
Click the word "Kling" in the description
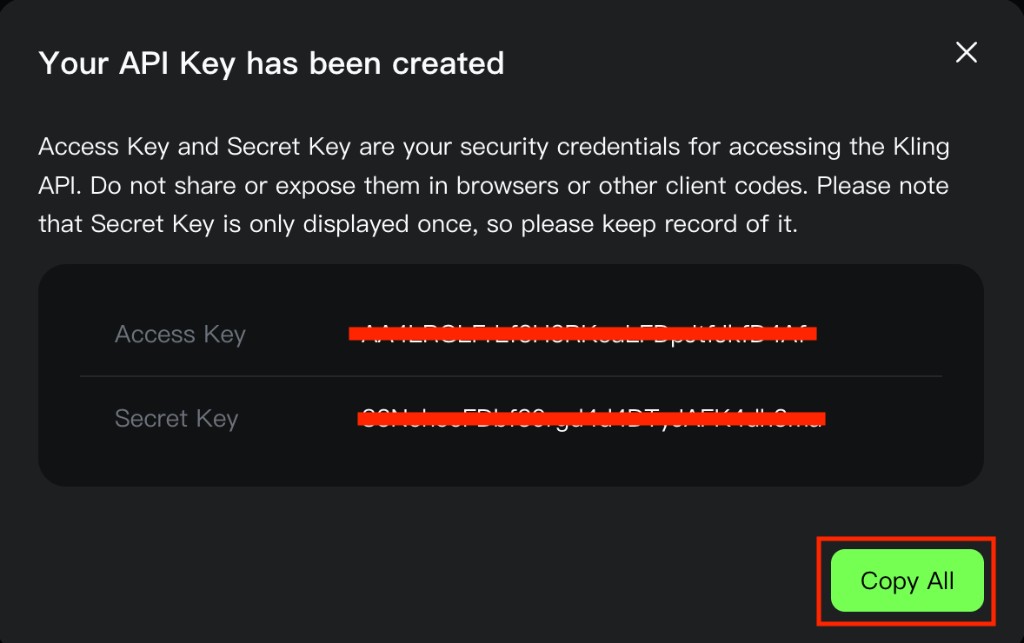pyautogui.click(x=921, y=148)
